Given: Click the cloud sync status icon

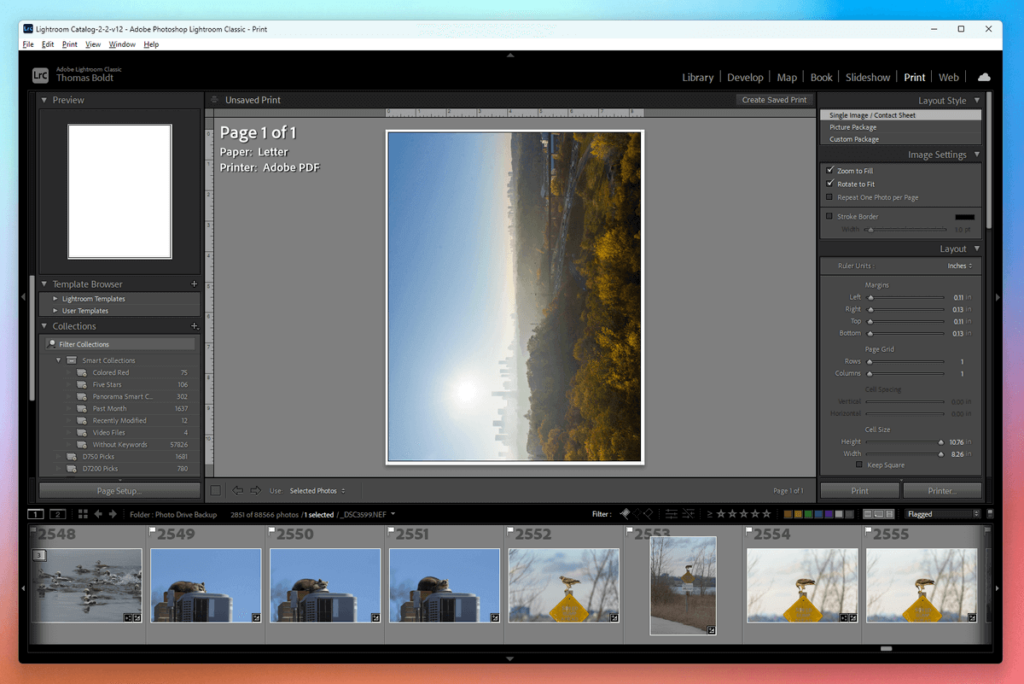Looking at the screenshot, I should pyautogui.click(x=983, y=77).
